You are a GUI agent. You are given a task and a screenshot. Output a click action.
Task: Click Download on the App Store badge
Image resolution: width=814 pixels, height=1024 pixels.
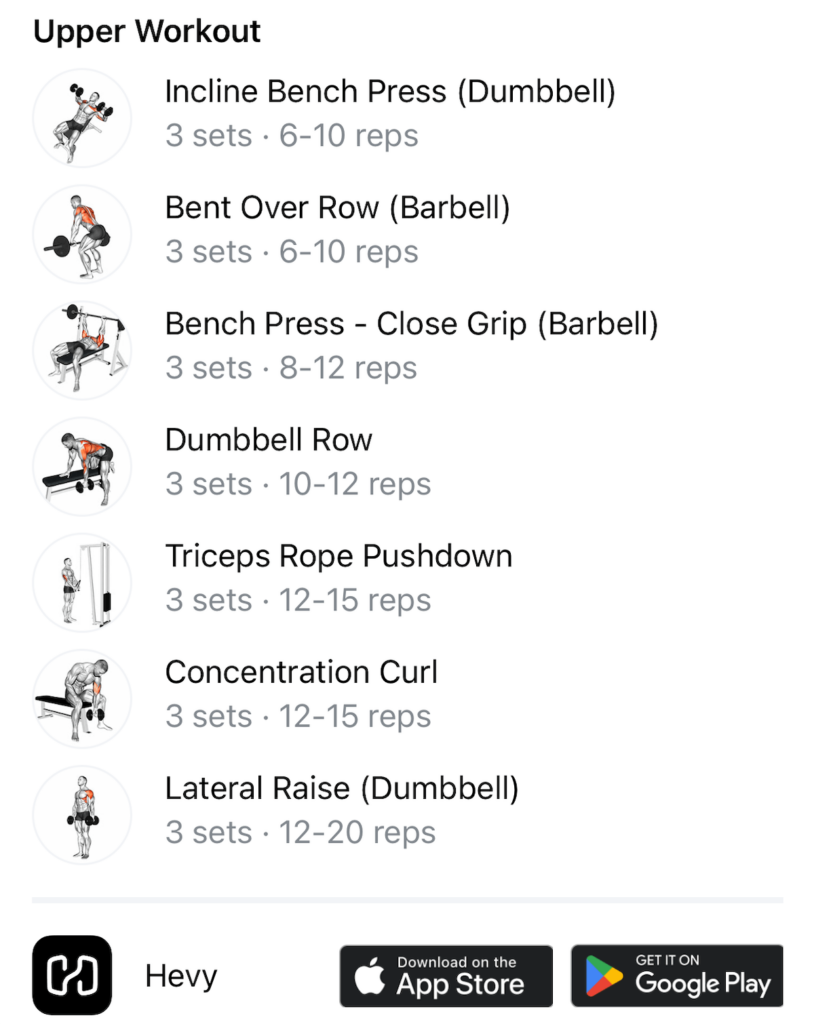(x=446, y=976)
